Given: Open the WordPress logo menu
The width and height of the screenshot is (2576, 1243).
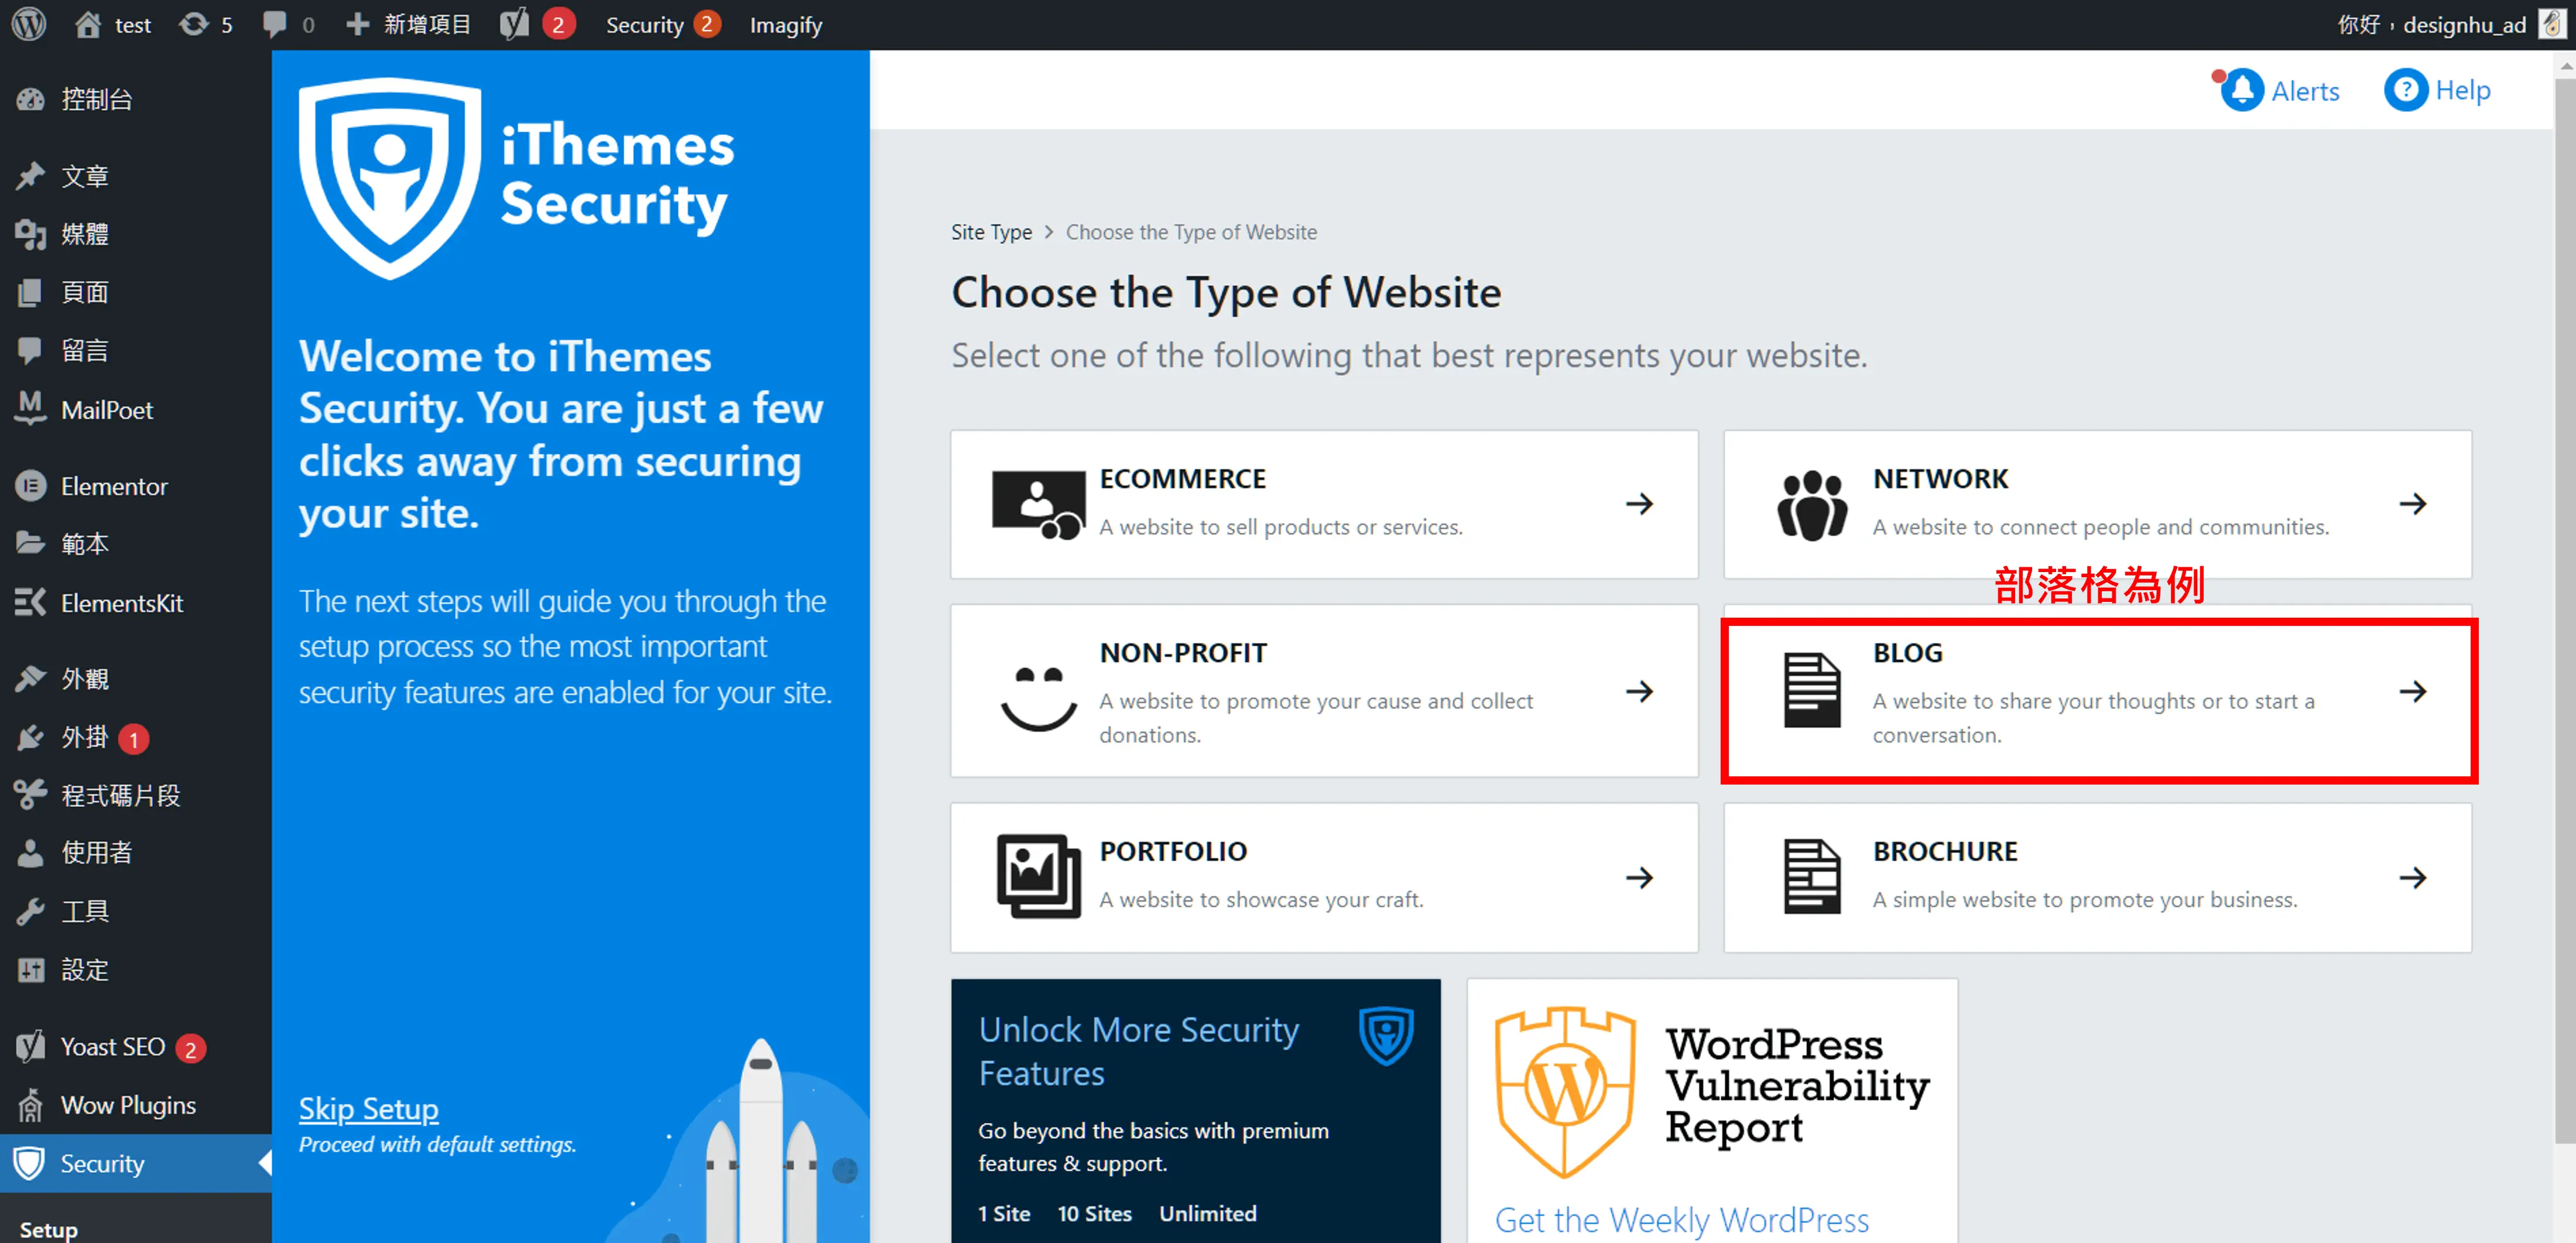Looking at the screenshot, I should click(x=29, y=24).
